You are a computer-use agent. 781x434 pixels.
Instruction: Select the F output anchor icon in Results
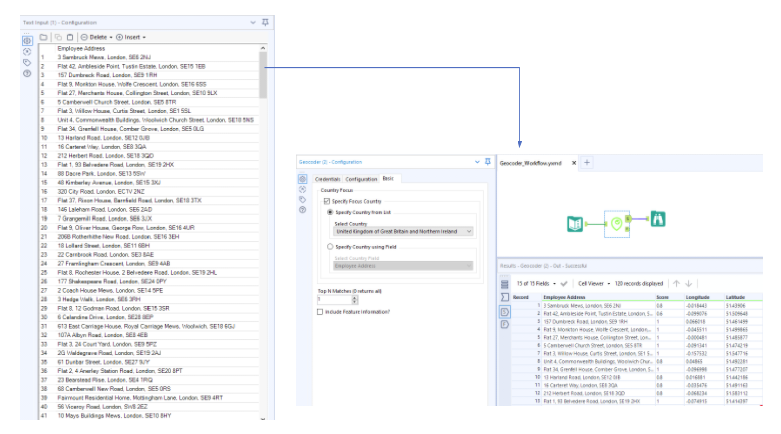pos(505,324)
